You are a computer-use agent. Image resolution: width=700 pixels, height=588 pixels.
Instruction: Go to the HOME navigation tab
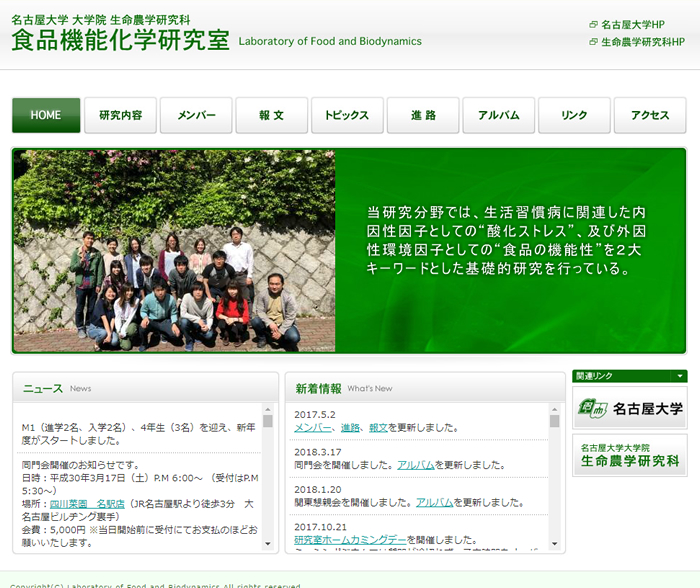click(x=46, y=115)
